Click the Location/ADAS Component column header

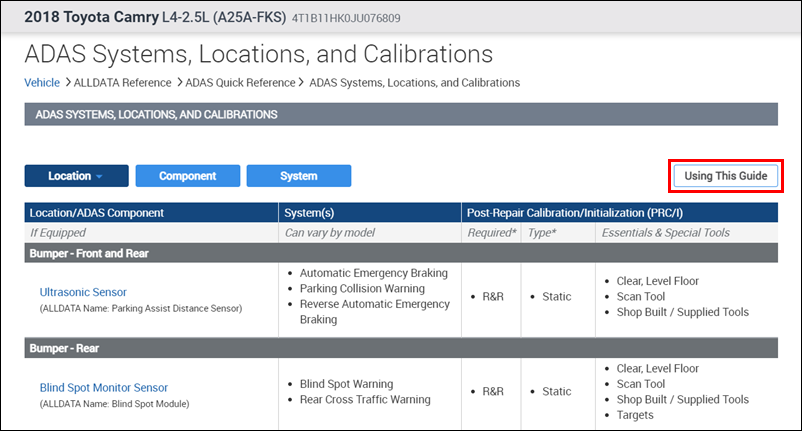click(151, 213)
